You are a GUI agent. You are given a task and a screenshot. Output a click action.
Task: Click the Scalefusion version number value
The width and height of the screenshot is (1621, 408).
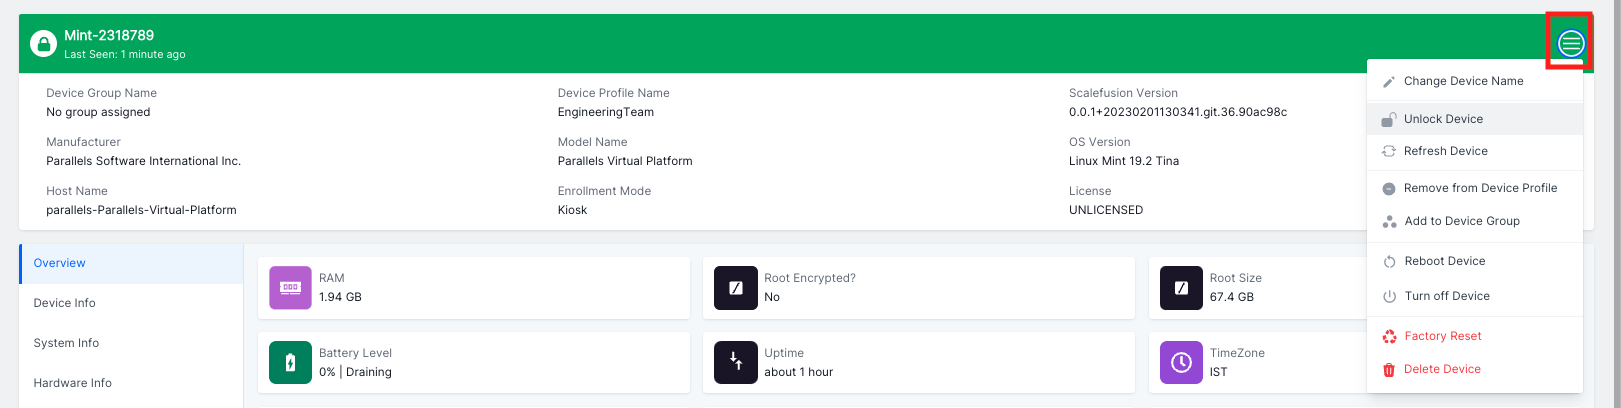coord(1178,112)
